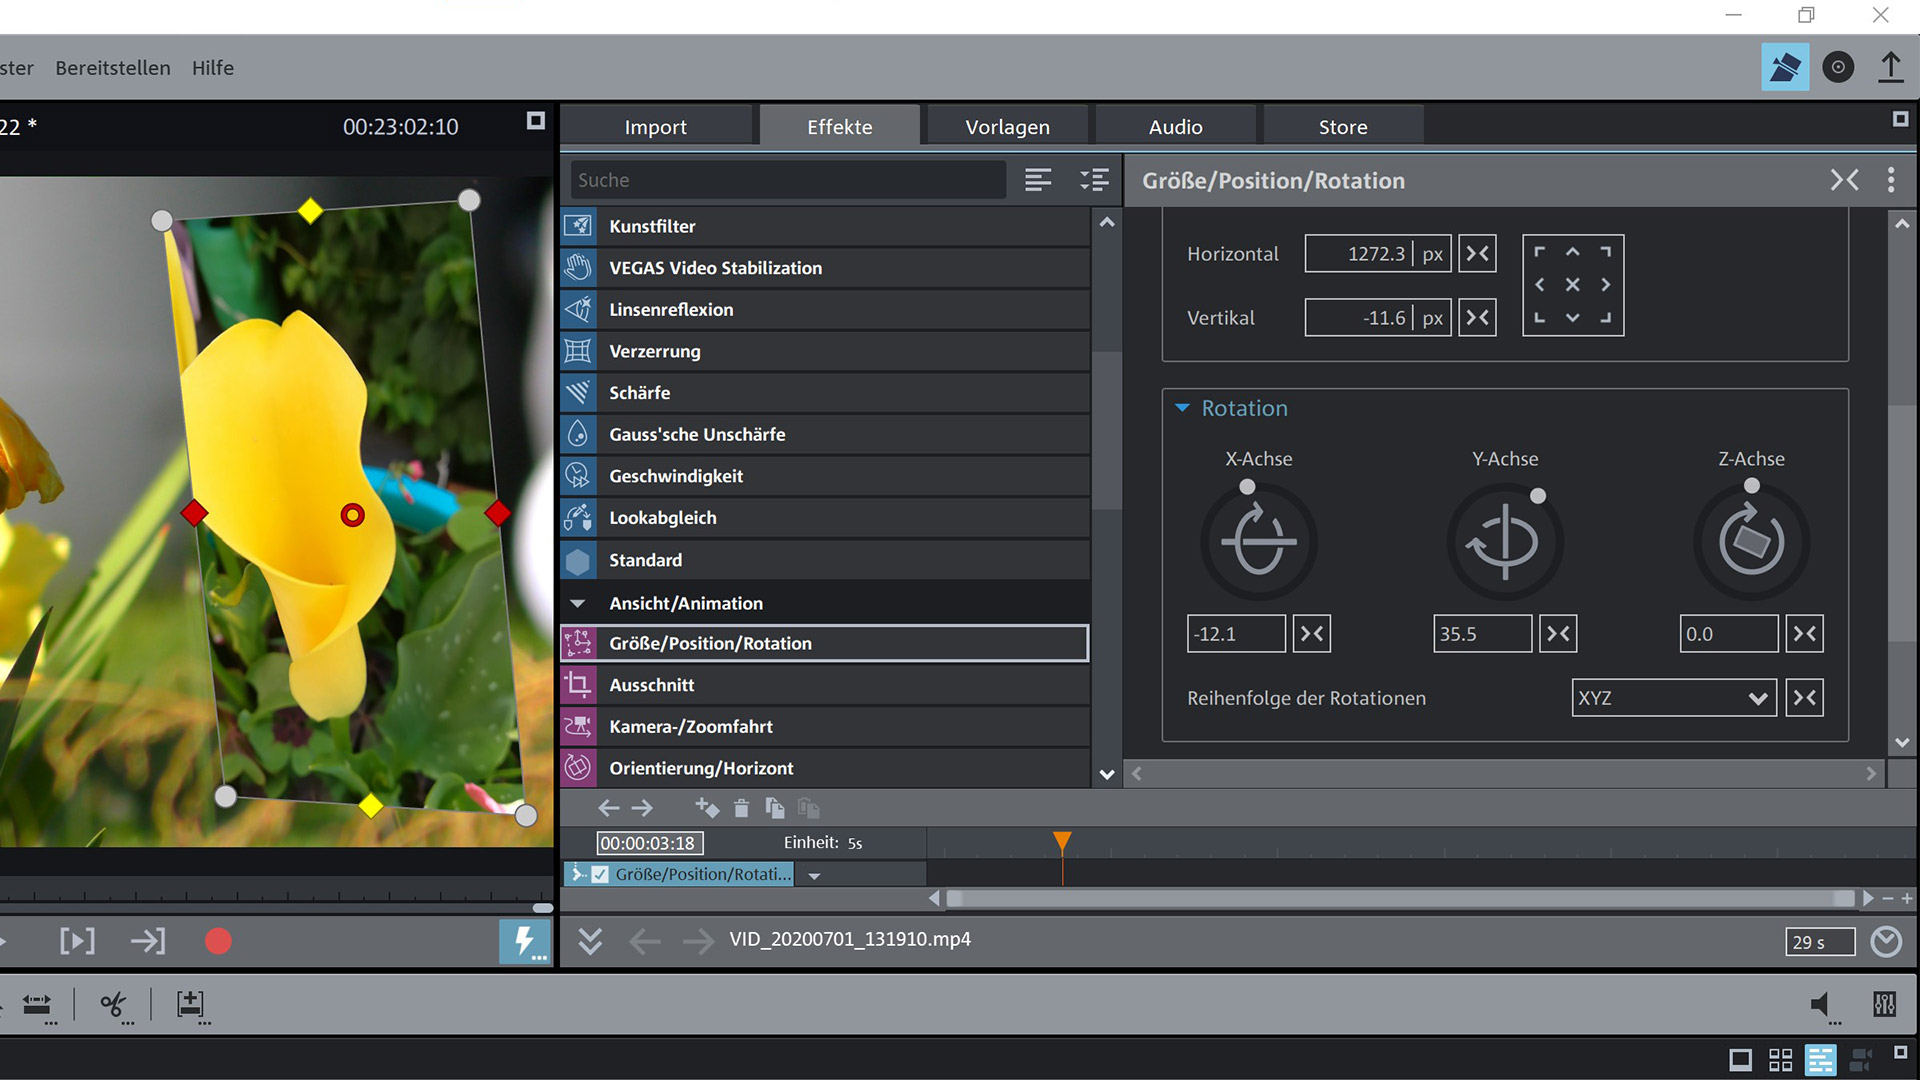The width and height of the screenshot is (1920, 1080).
Task: Open the Reihenfolge der Rotationen XYZ dropdown
Action: (1673, 698)
